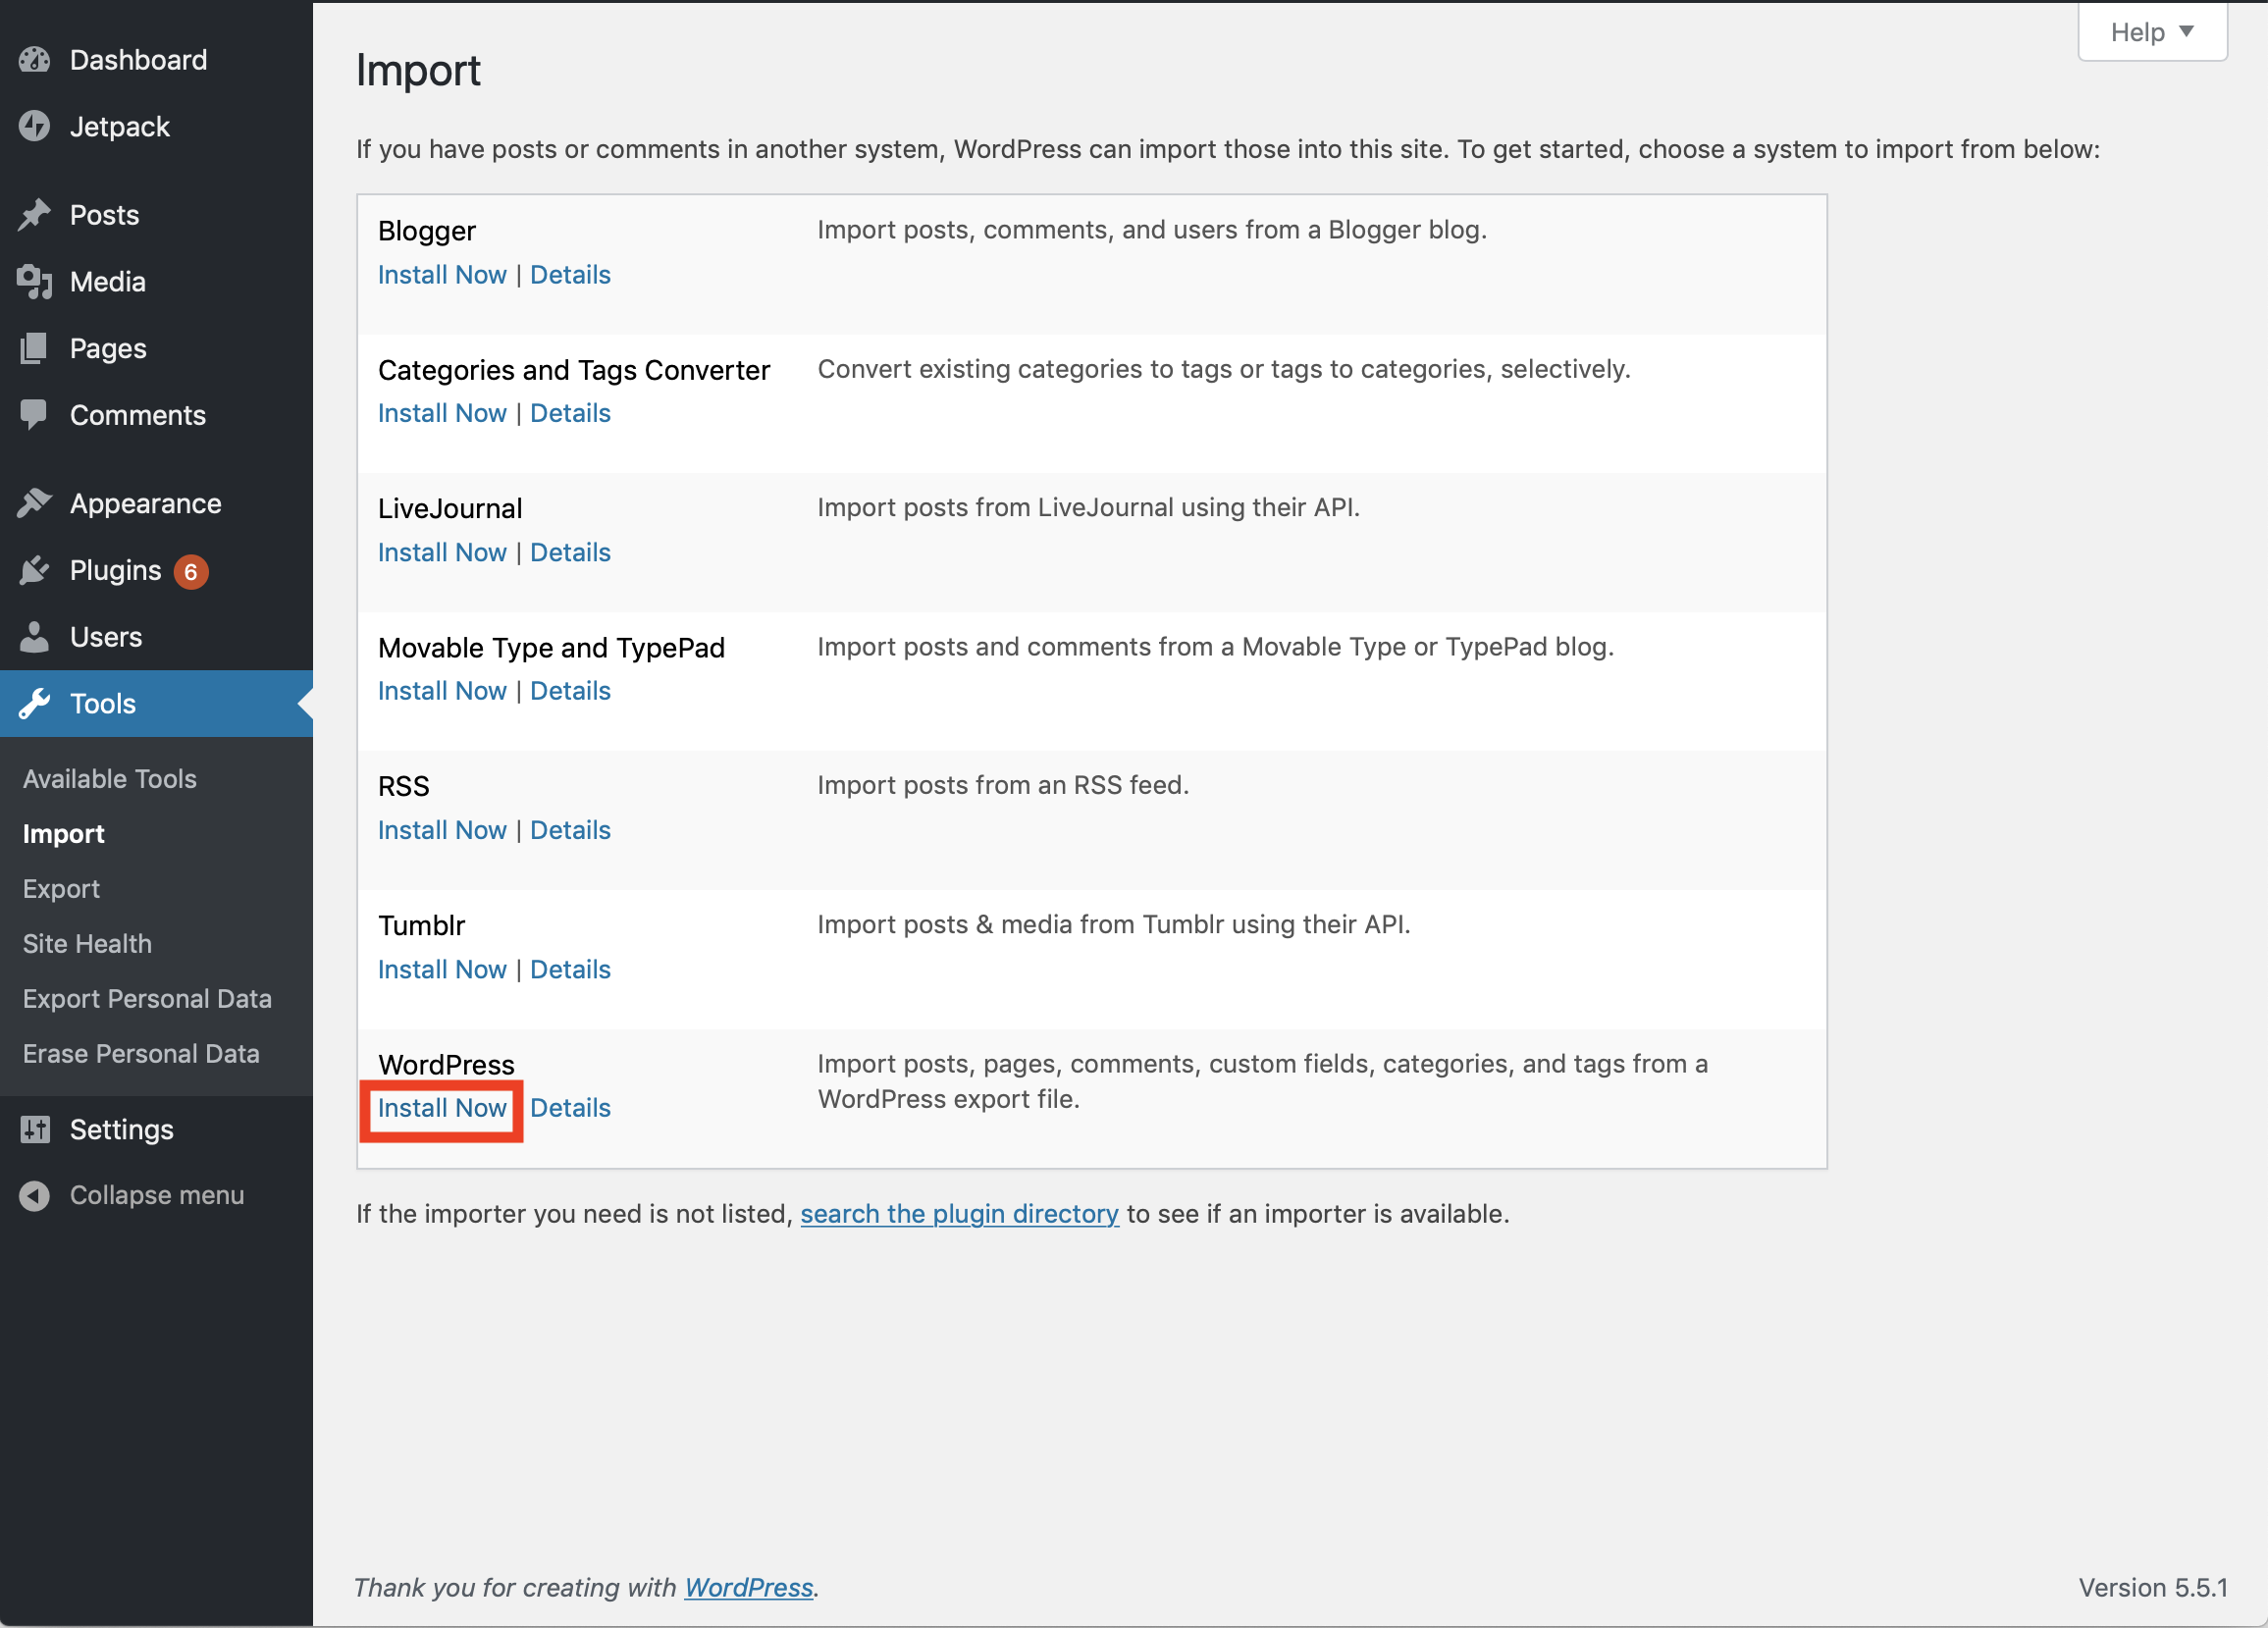Image resolution: width=2268 pixels, height=1628 pixels.
Task: Click the Dashboard gauge icon
Action: (34, 60)
